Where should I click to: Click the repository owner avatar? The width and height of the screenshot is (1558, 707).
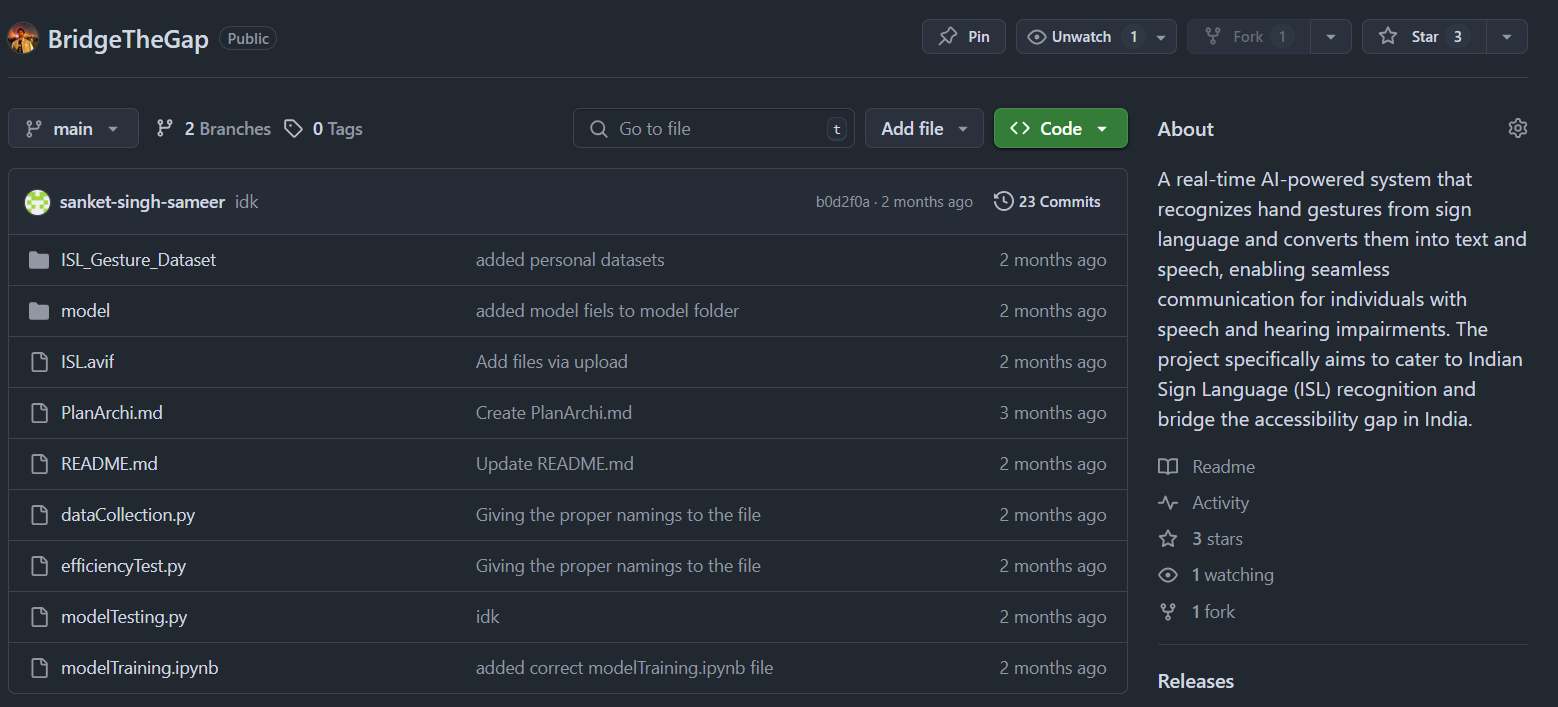pyautogui.click(x=23, y=38)
